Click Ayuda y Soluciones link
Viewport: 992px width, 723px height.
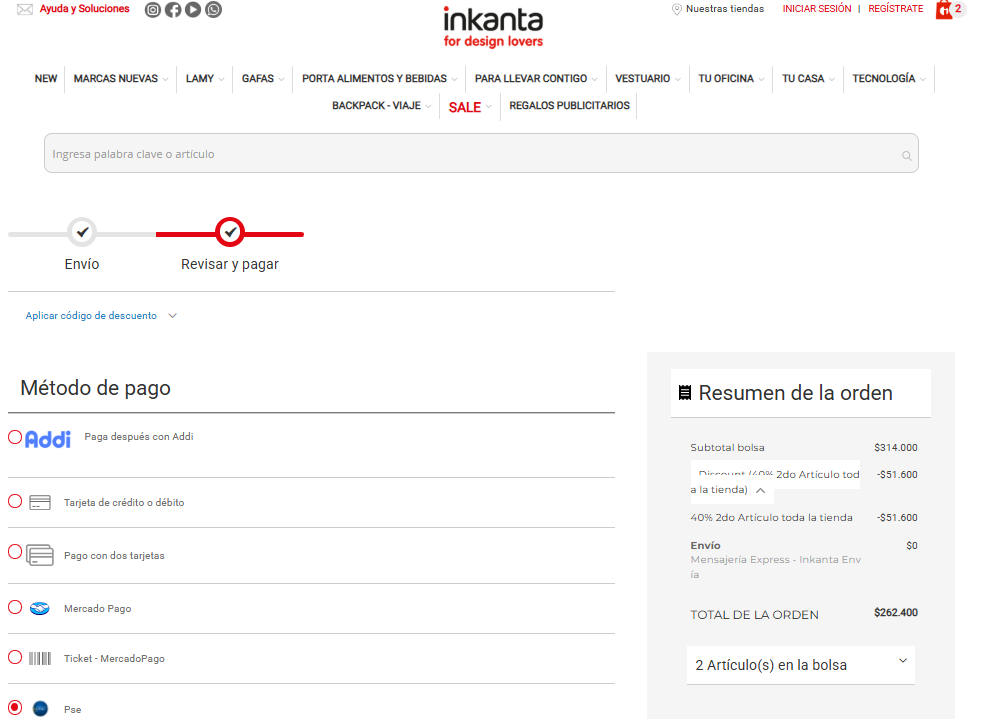point(84,9)
